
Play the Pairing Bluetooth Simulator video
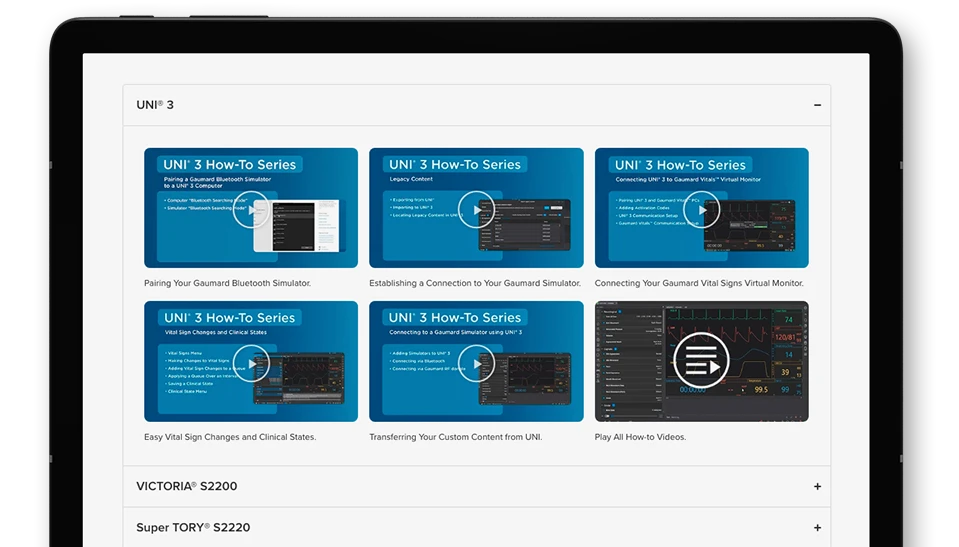tap(251, 209)
